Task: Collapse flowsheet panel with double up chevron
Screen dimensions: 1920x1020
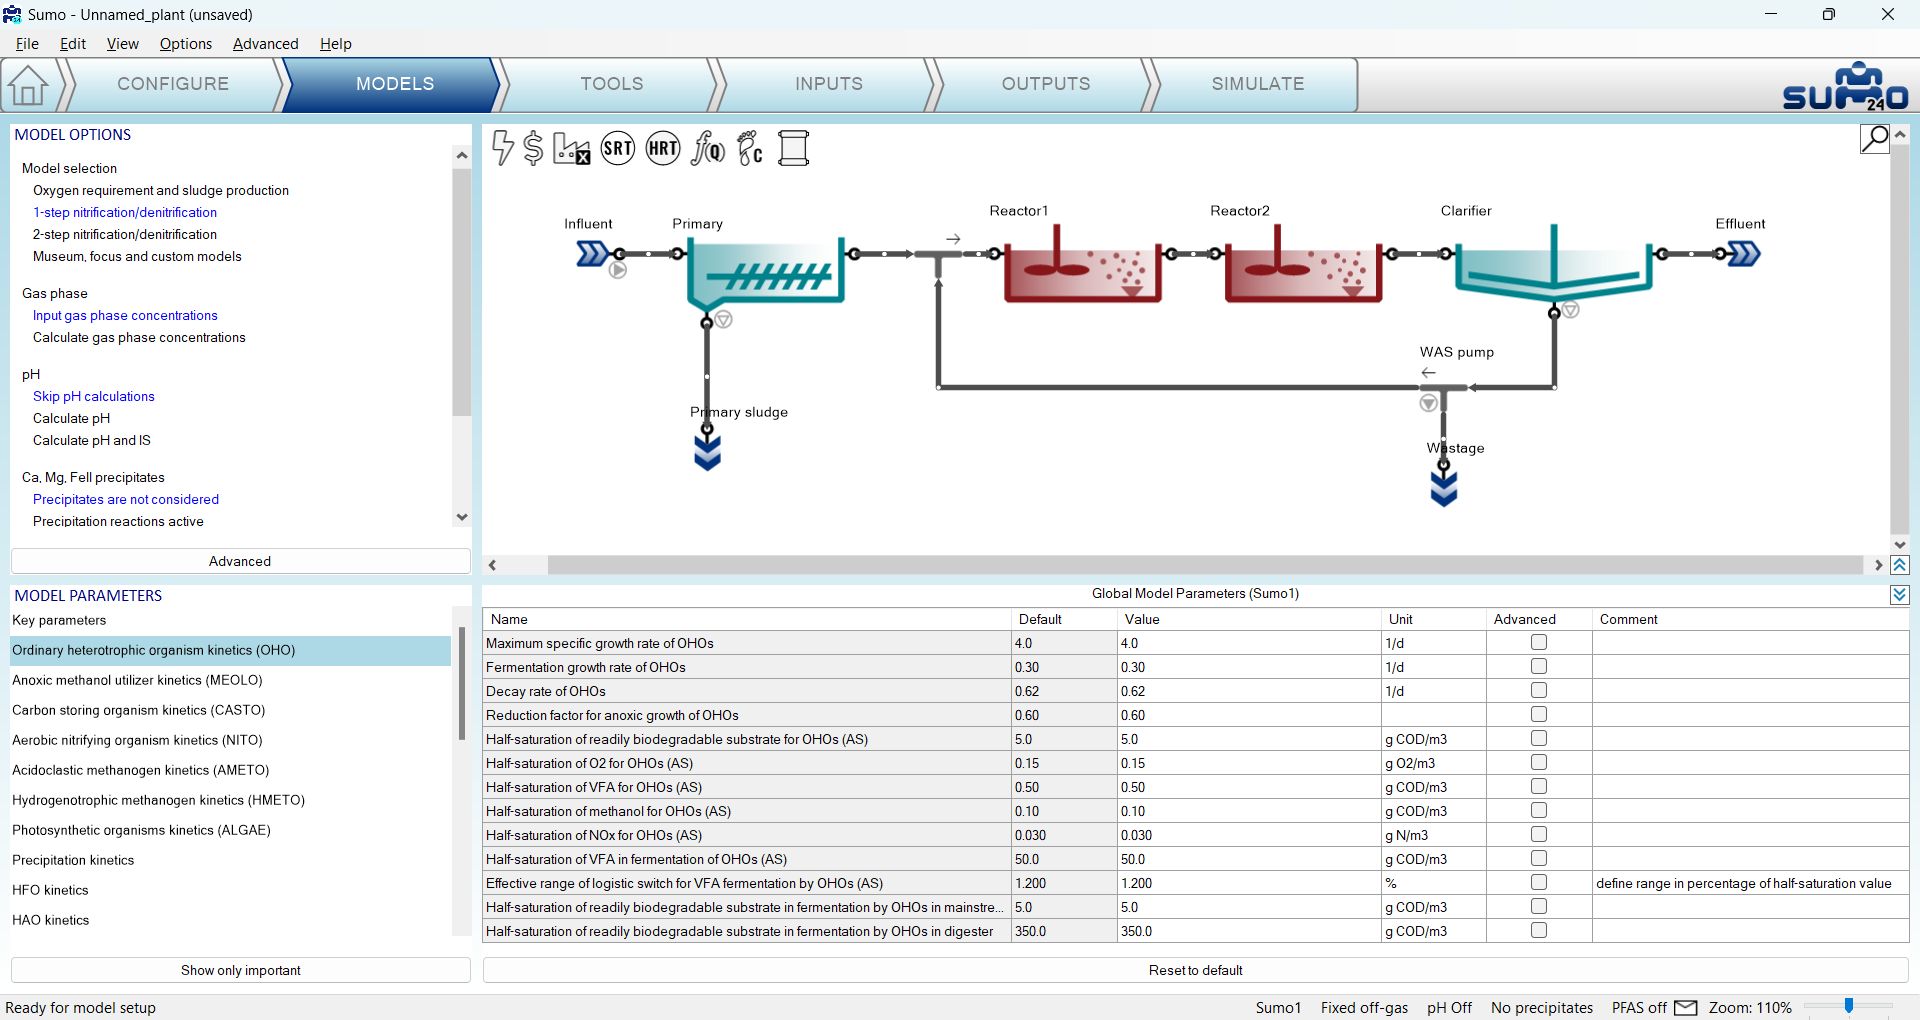Action: 1900,566
